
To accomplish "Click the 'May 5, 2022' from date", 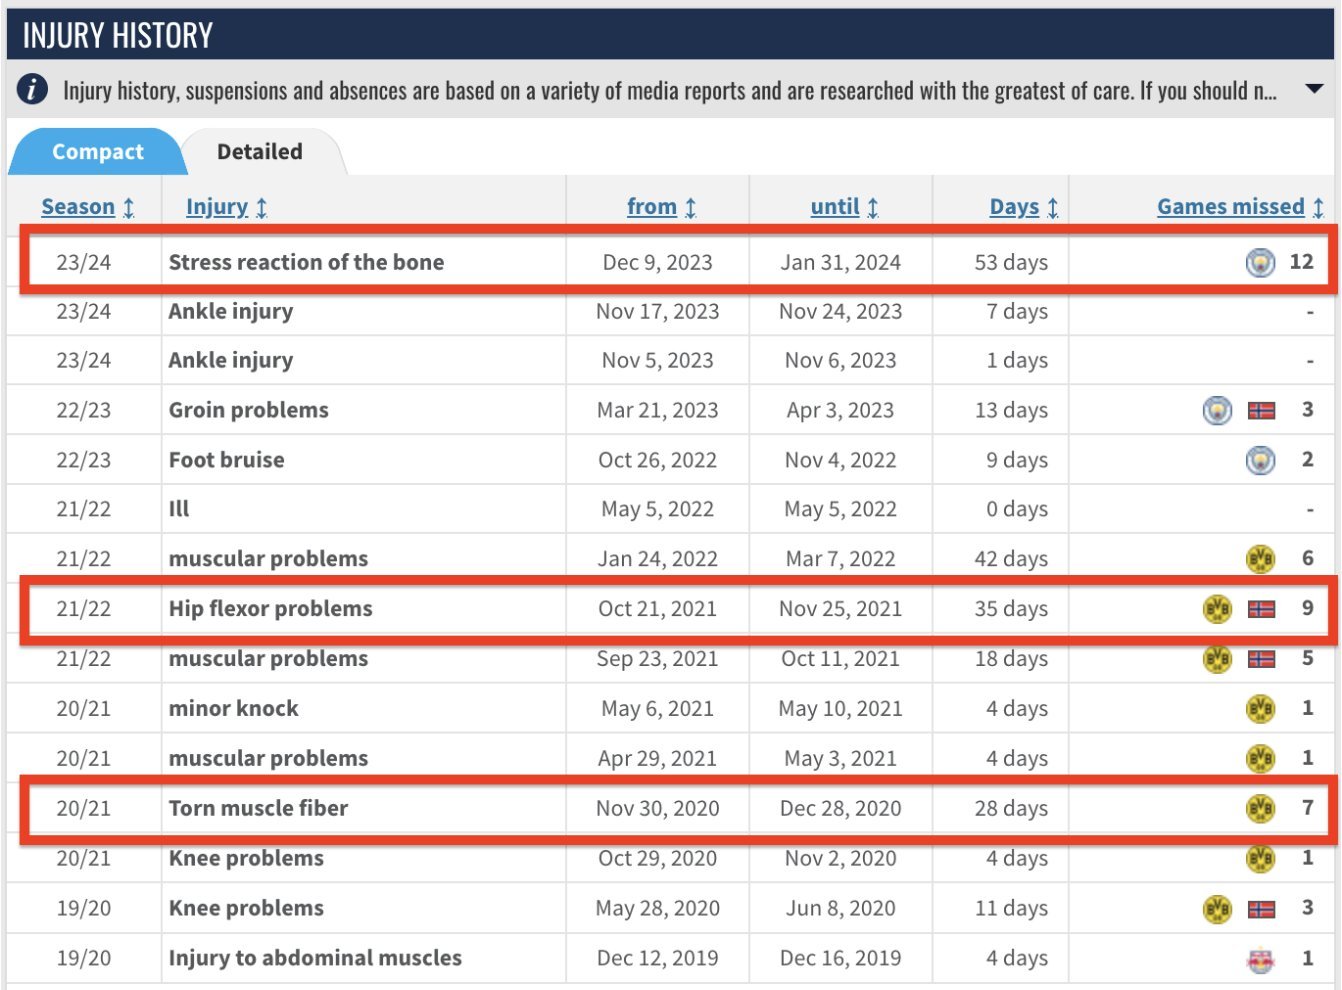I will tap(657, 509).
